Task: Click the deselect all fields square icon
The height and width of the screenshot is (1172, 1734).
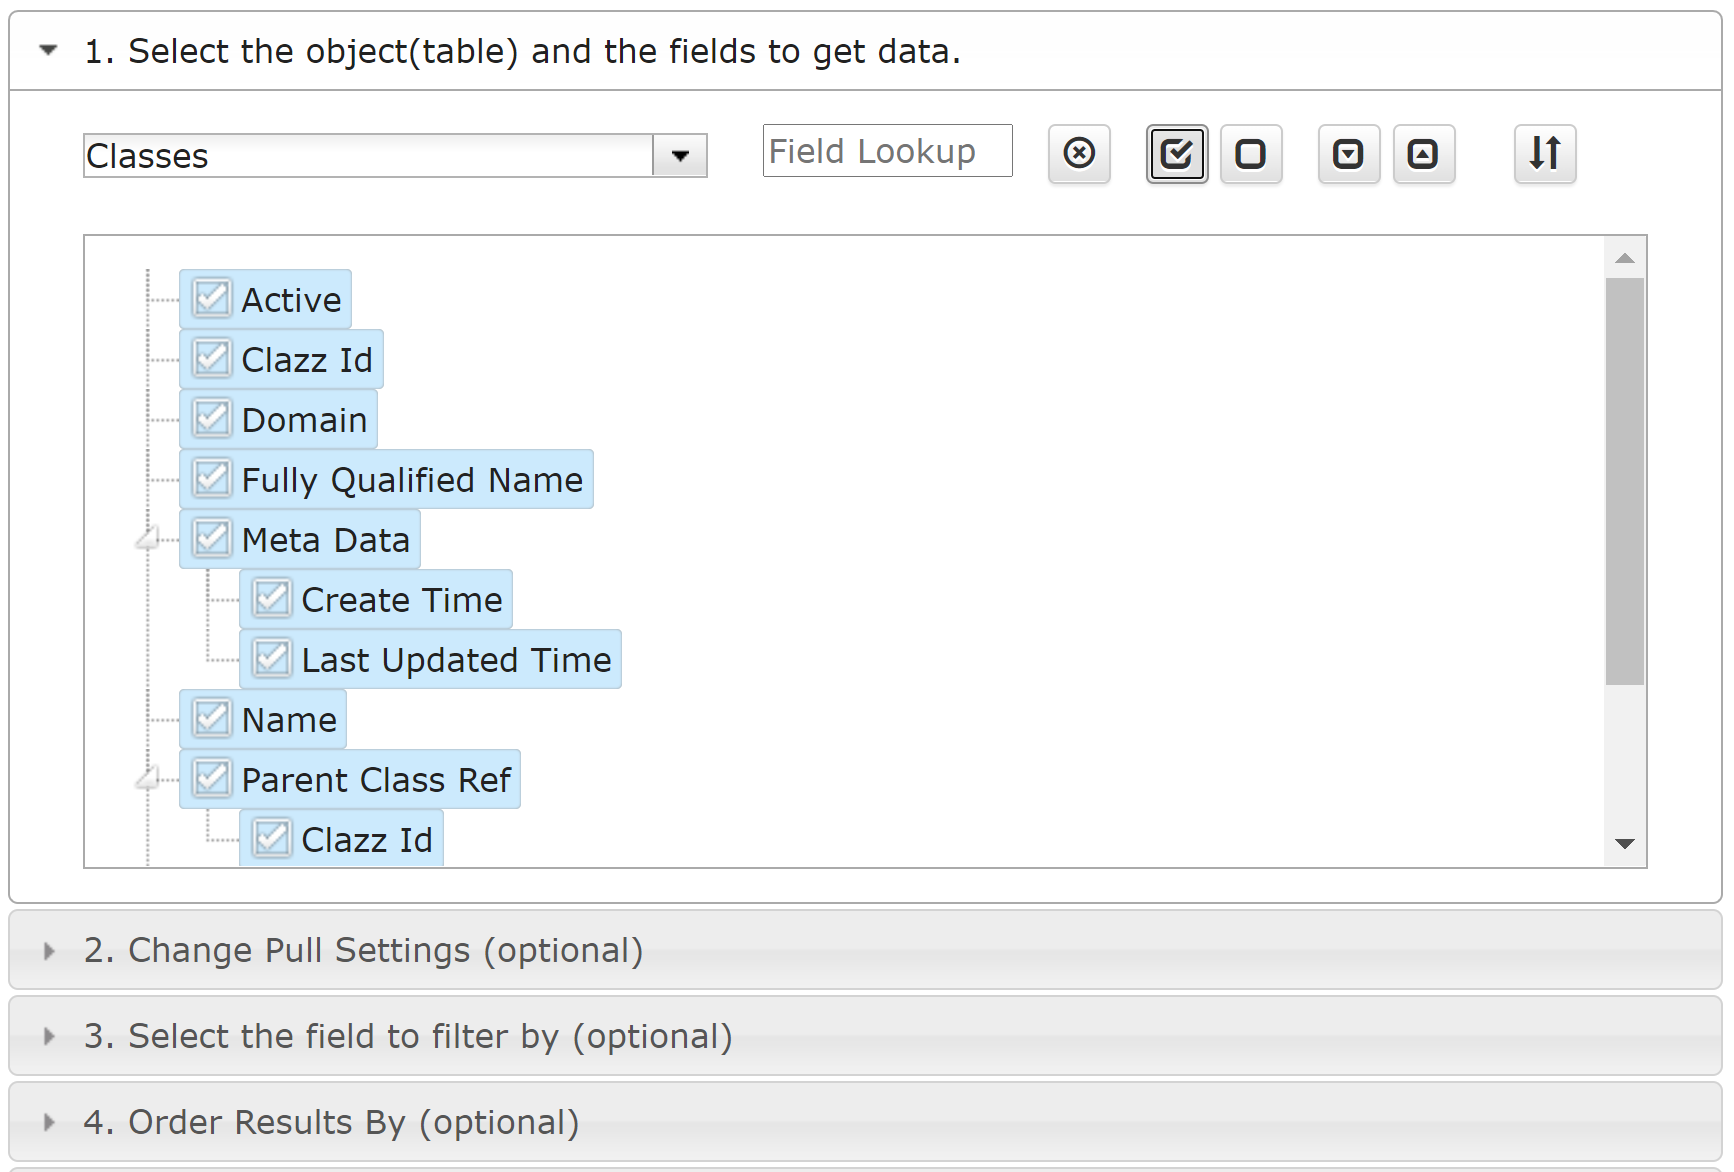Action: [1251, 154]
